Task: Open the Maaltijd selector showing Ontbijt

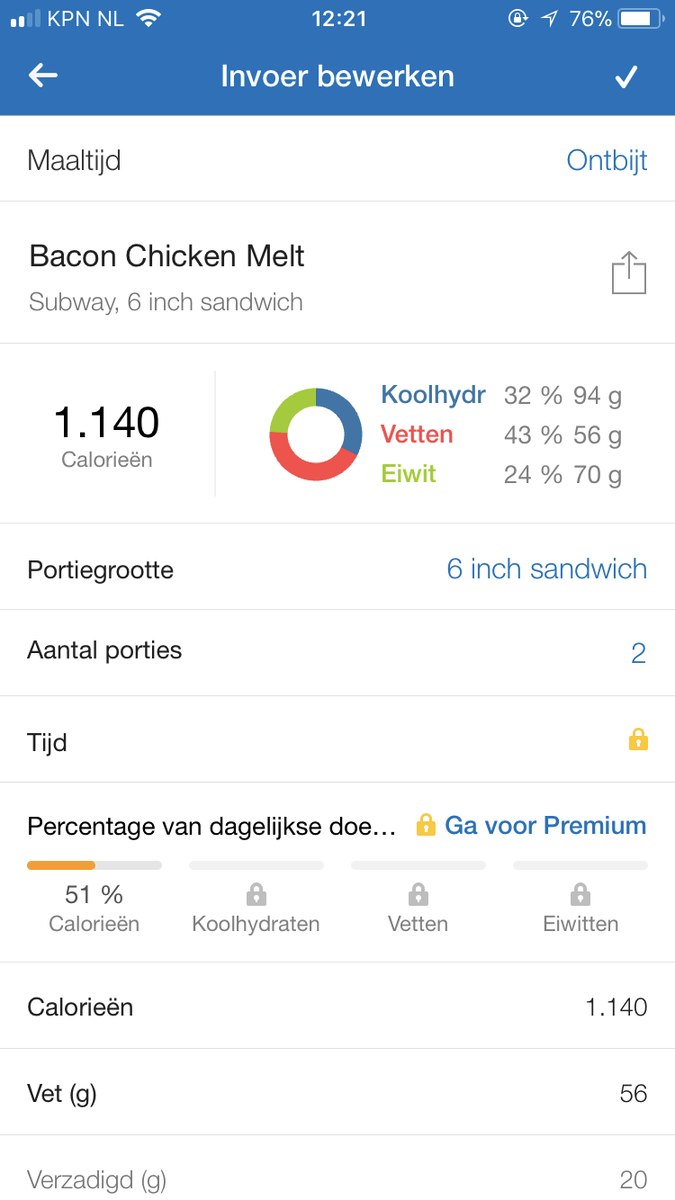Action: click(x=606, y=160)
